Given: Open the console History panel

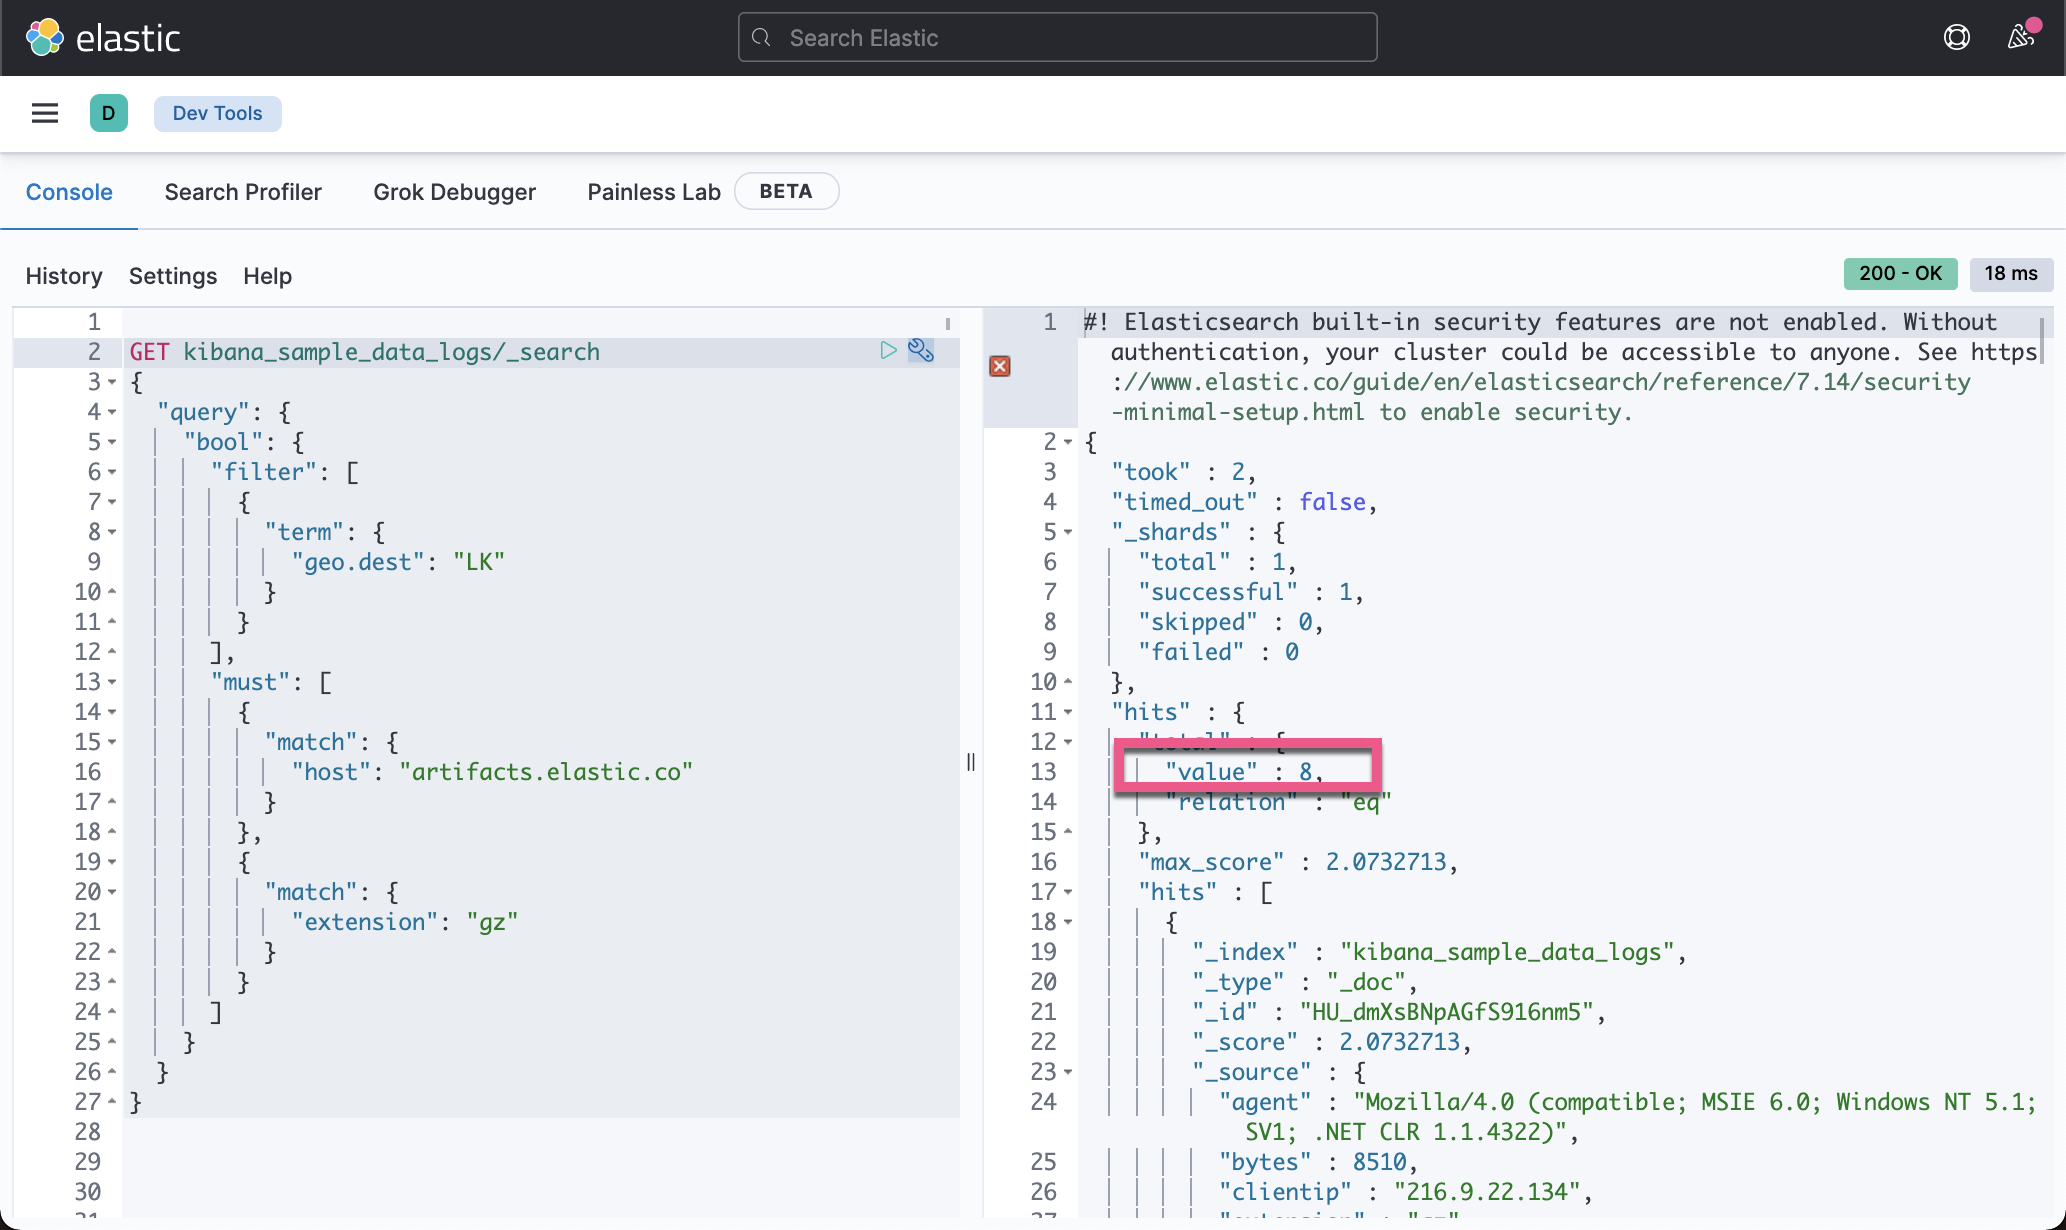Looking at the screenshot, I should (x=63, y=275).
